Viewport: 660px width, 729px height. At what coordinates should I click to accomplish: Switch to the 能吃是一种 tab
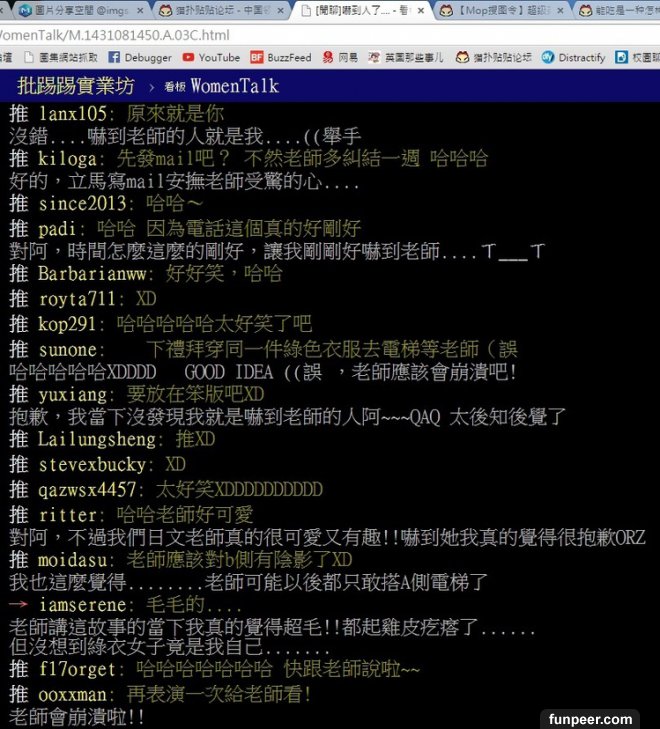(x=620, y=11)
